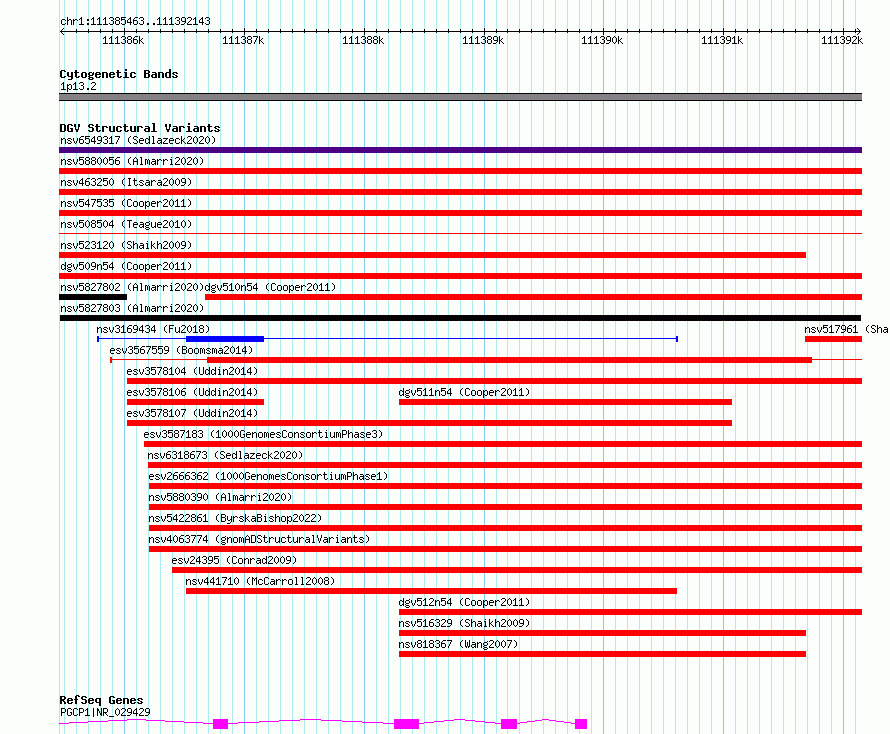
Task: Open the PGCP1|NR_029429 gene label
Action: pyautogui.click(x=105, y=712)
